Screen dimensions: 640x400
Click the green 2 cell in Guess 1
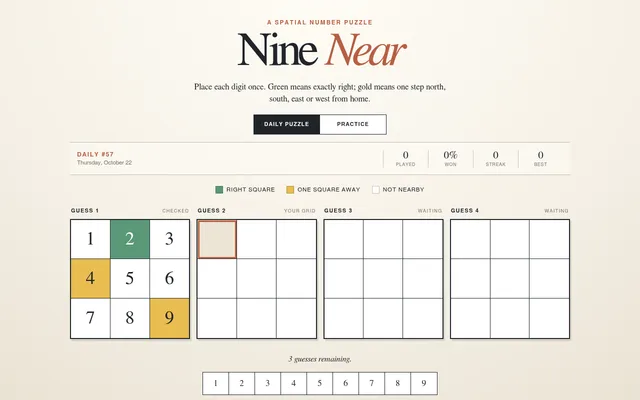click(130, 239)
